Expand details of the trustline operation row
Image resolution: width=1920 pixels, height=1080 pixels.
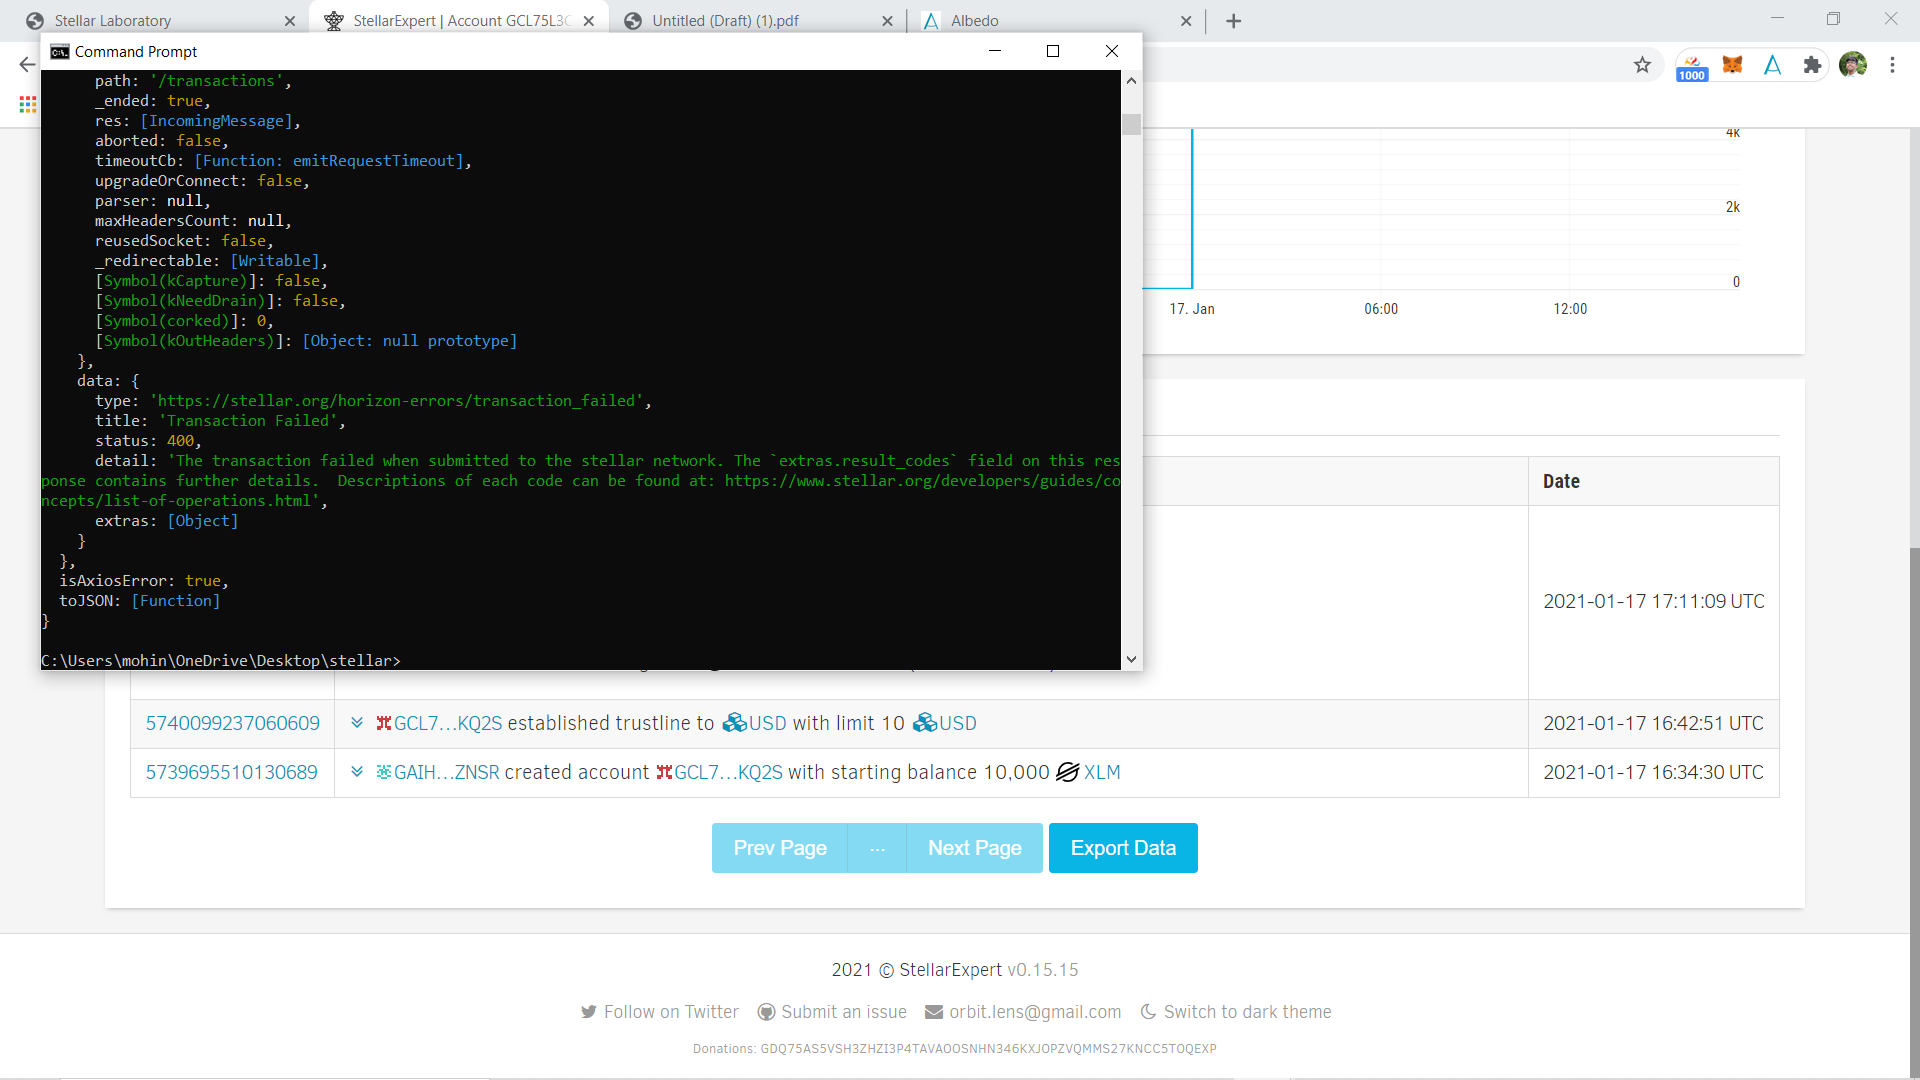[x=357, y=723]
